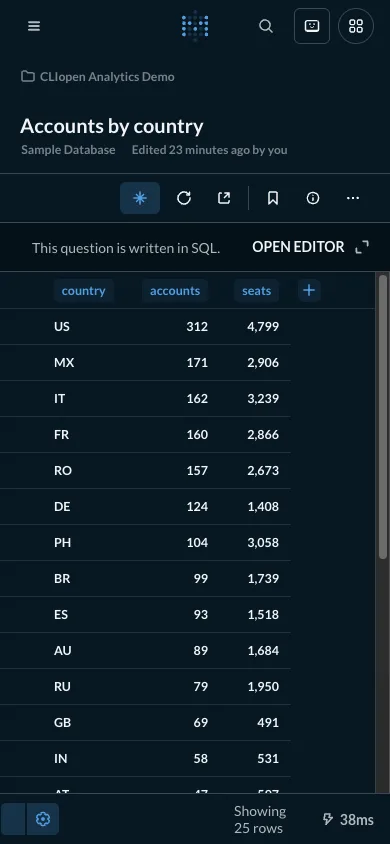
Task: Click the Metabase logo home icon
Action: (195, 26)
